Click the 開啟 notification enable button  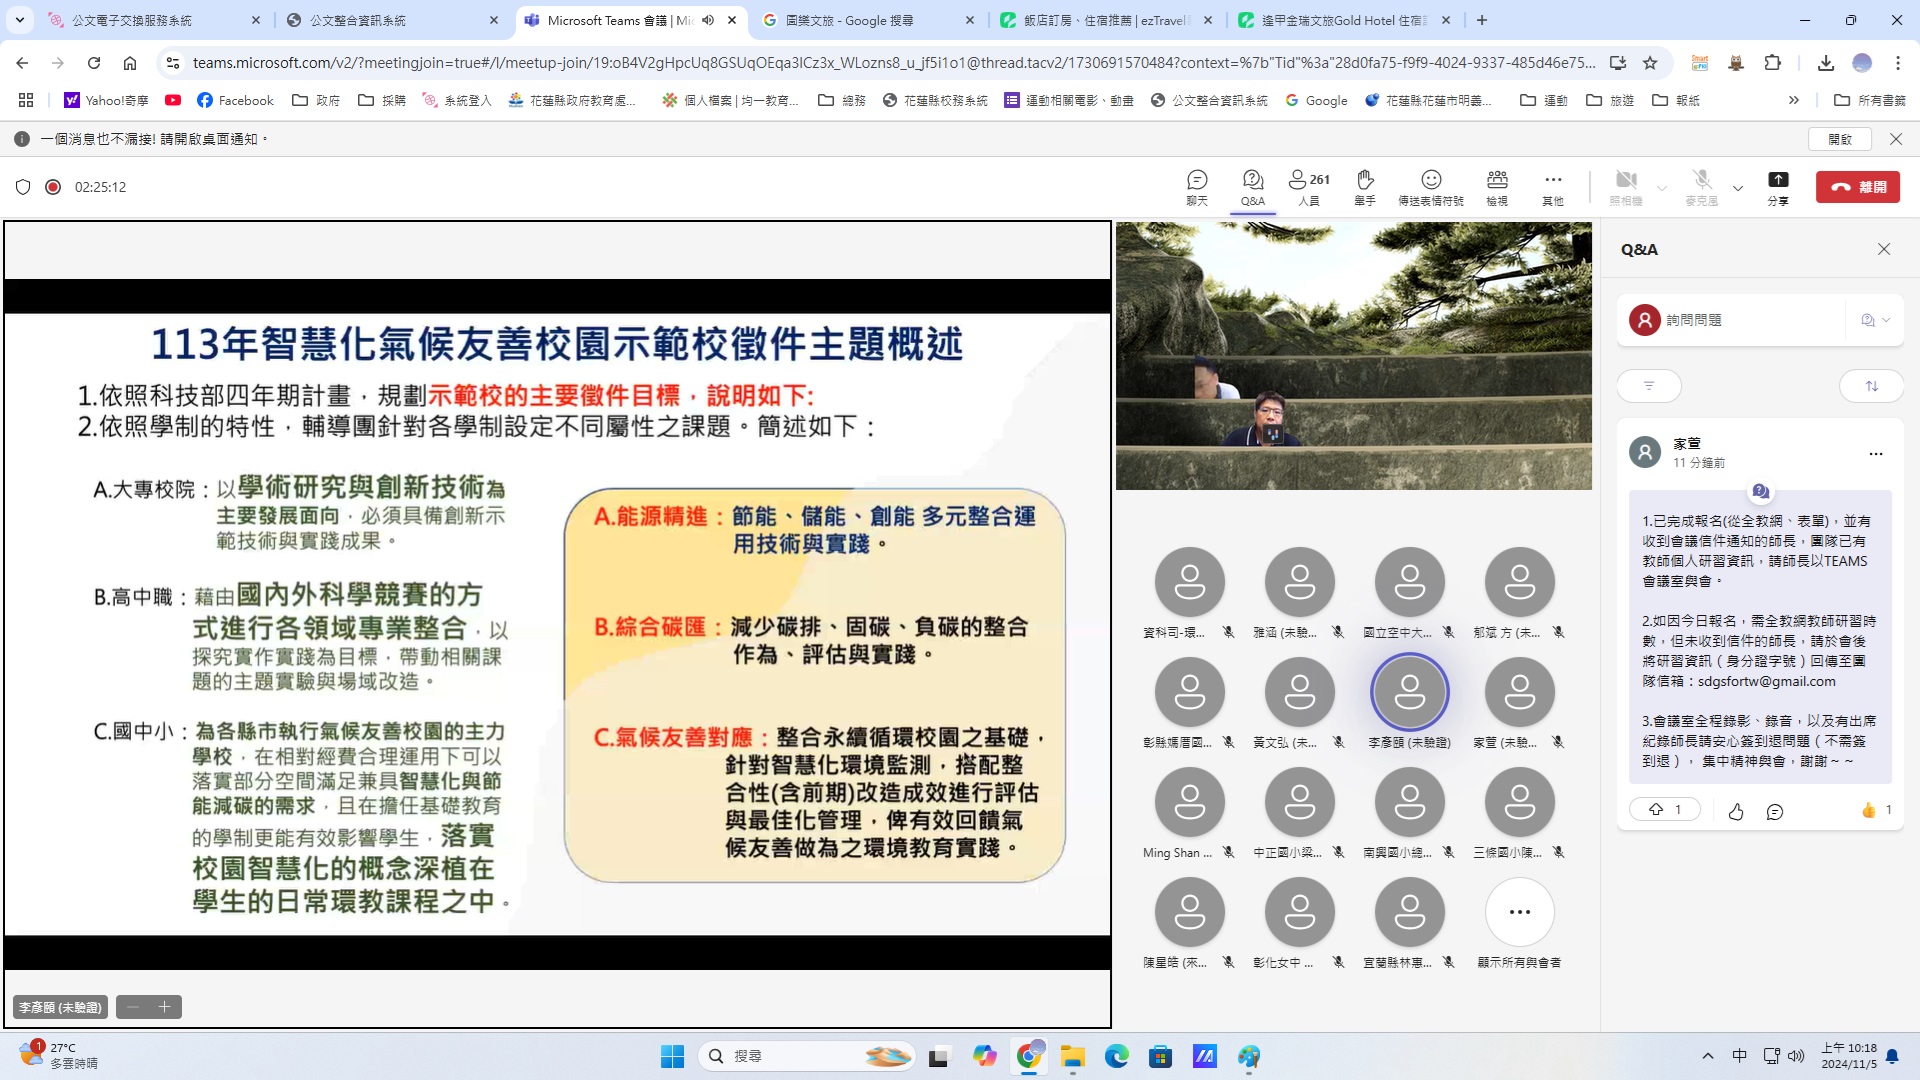(x=1840, y=139)
